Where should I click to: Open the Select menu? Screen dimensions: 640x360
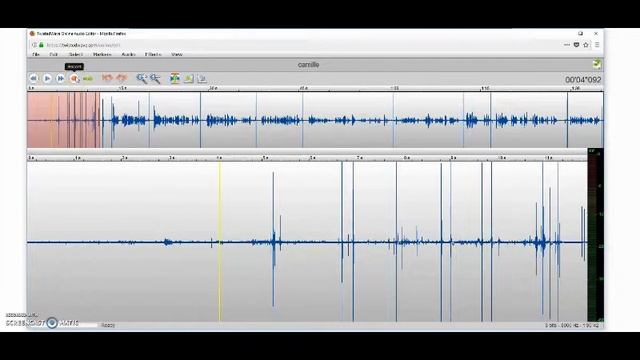click(x=76, y=54)
